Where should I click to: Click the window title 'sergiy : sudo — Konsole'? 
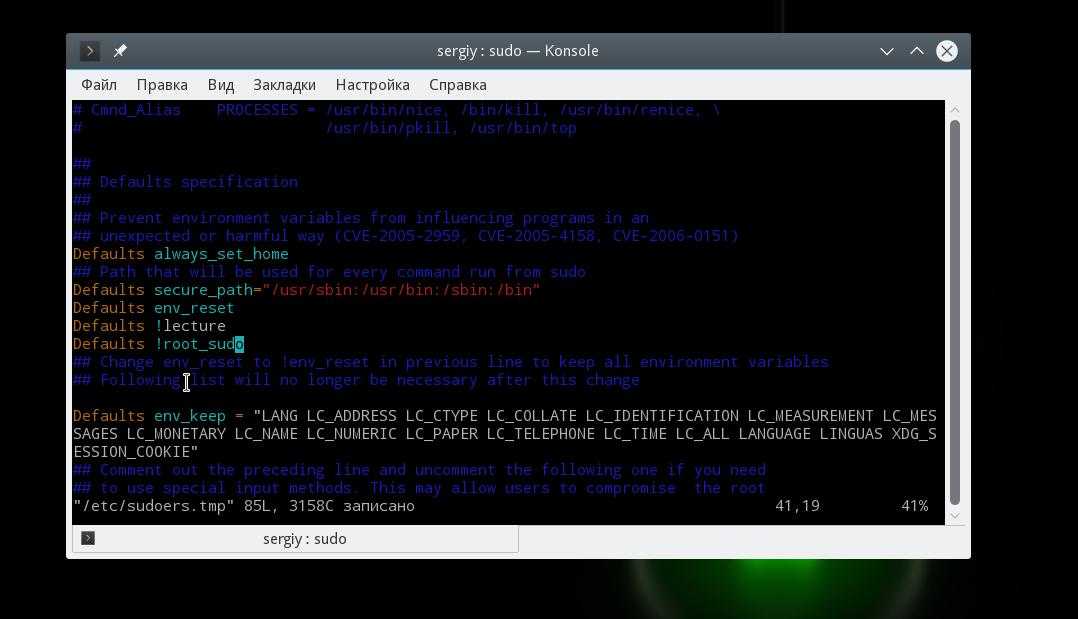click(x=518, y=51)
